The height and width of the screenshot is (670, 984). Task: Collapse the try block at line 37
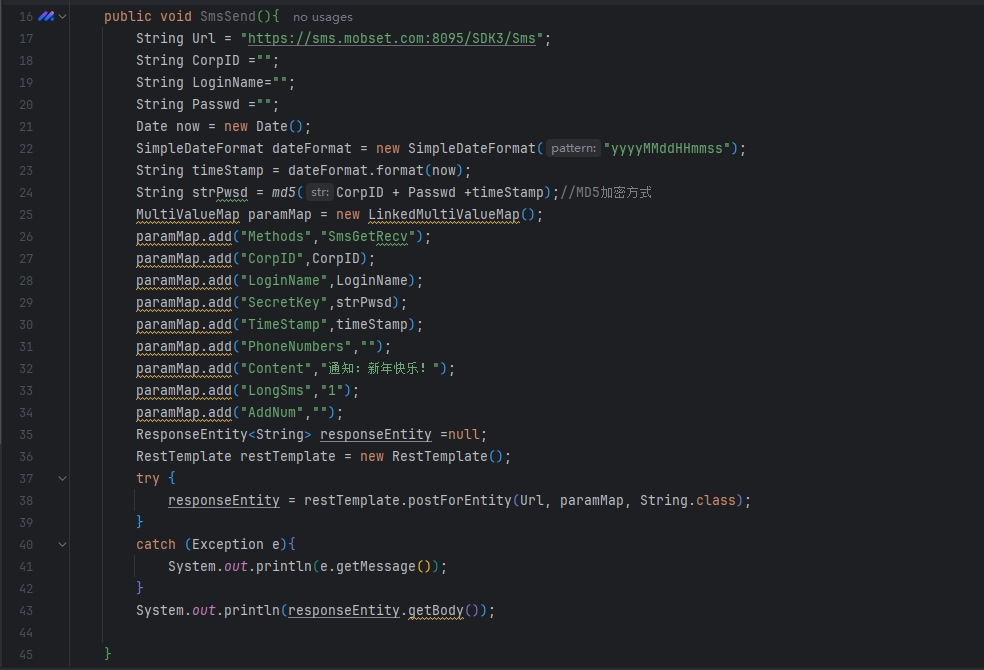[63, 479]
